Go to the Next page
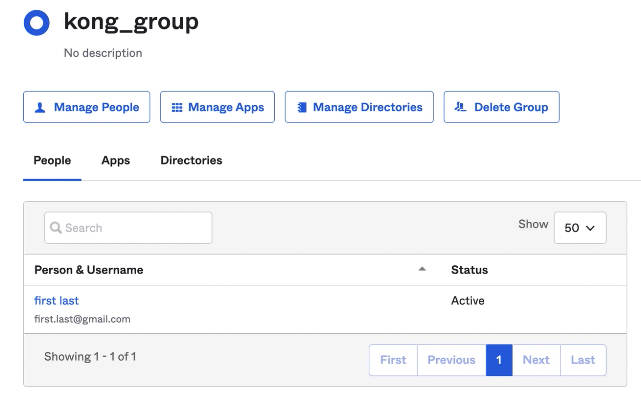 point(536,360)
